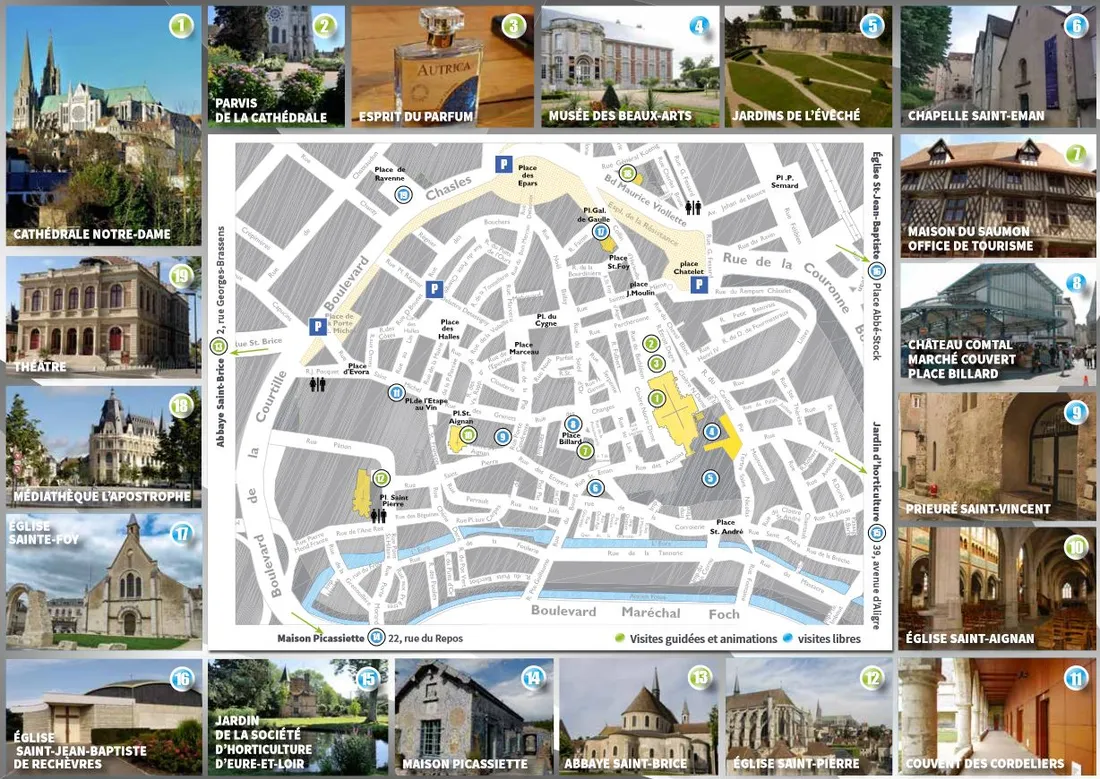This screenshot has width=1100, height=779.
Task: Open the Abbaye Saint-Brice picture
Action: tap(638, 715)
